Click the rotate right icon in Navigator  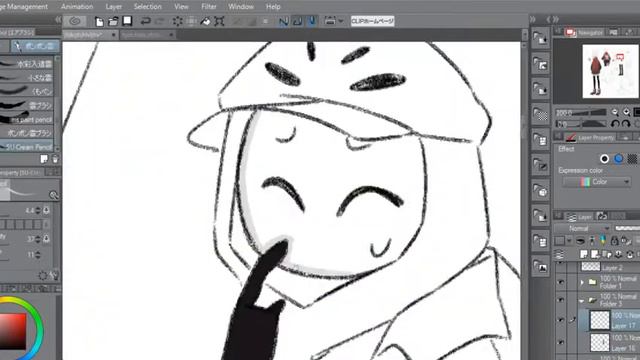pos(626,123)
